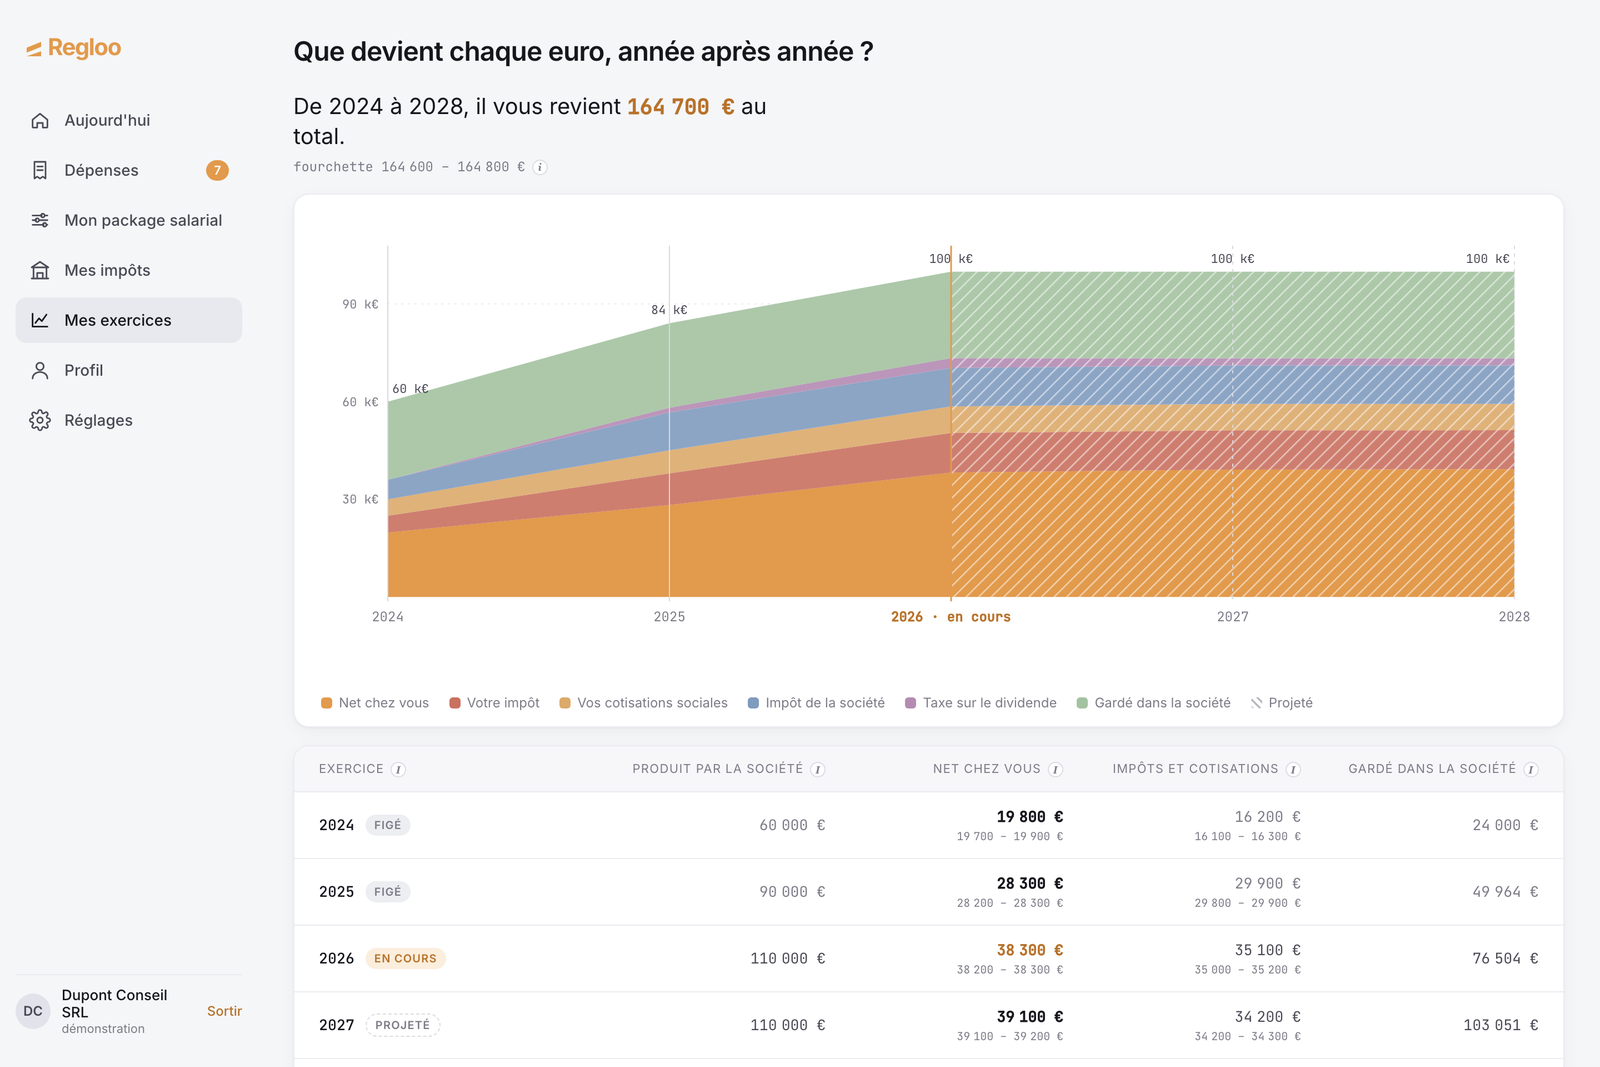Screen dimensions: 1600x1067
Task: Click the Mes impôts bank icon
Action: (x=40, y=270)
